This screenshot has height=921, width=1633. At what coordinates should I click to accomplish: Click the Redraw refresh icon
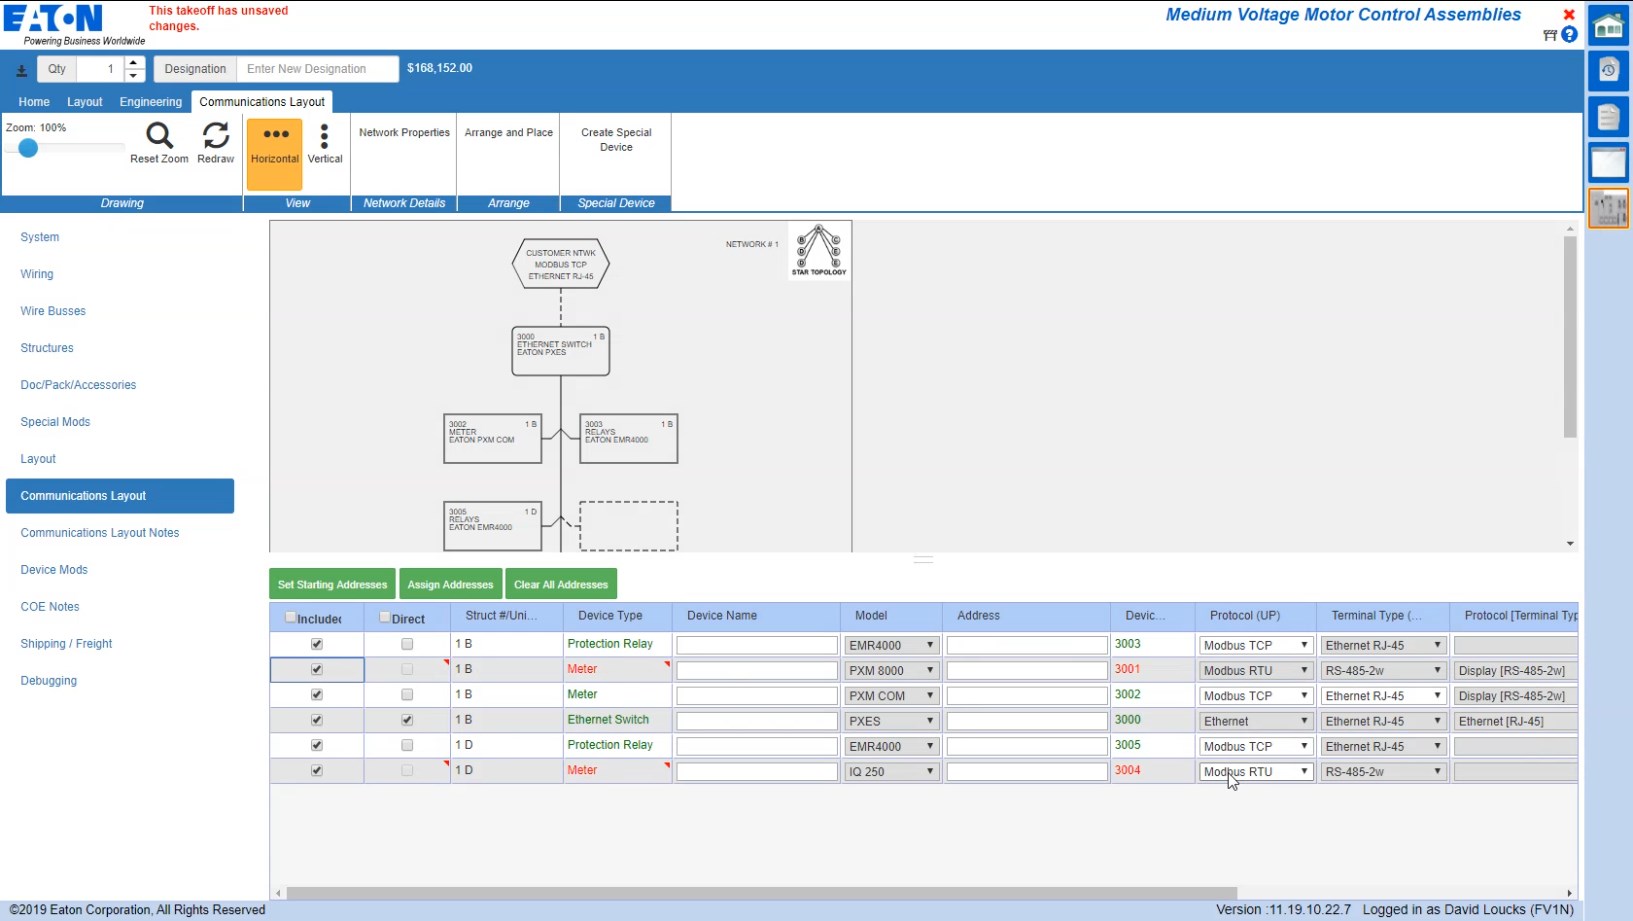click(216, 135)
